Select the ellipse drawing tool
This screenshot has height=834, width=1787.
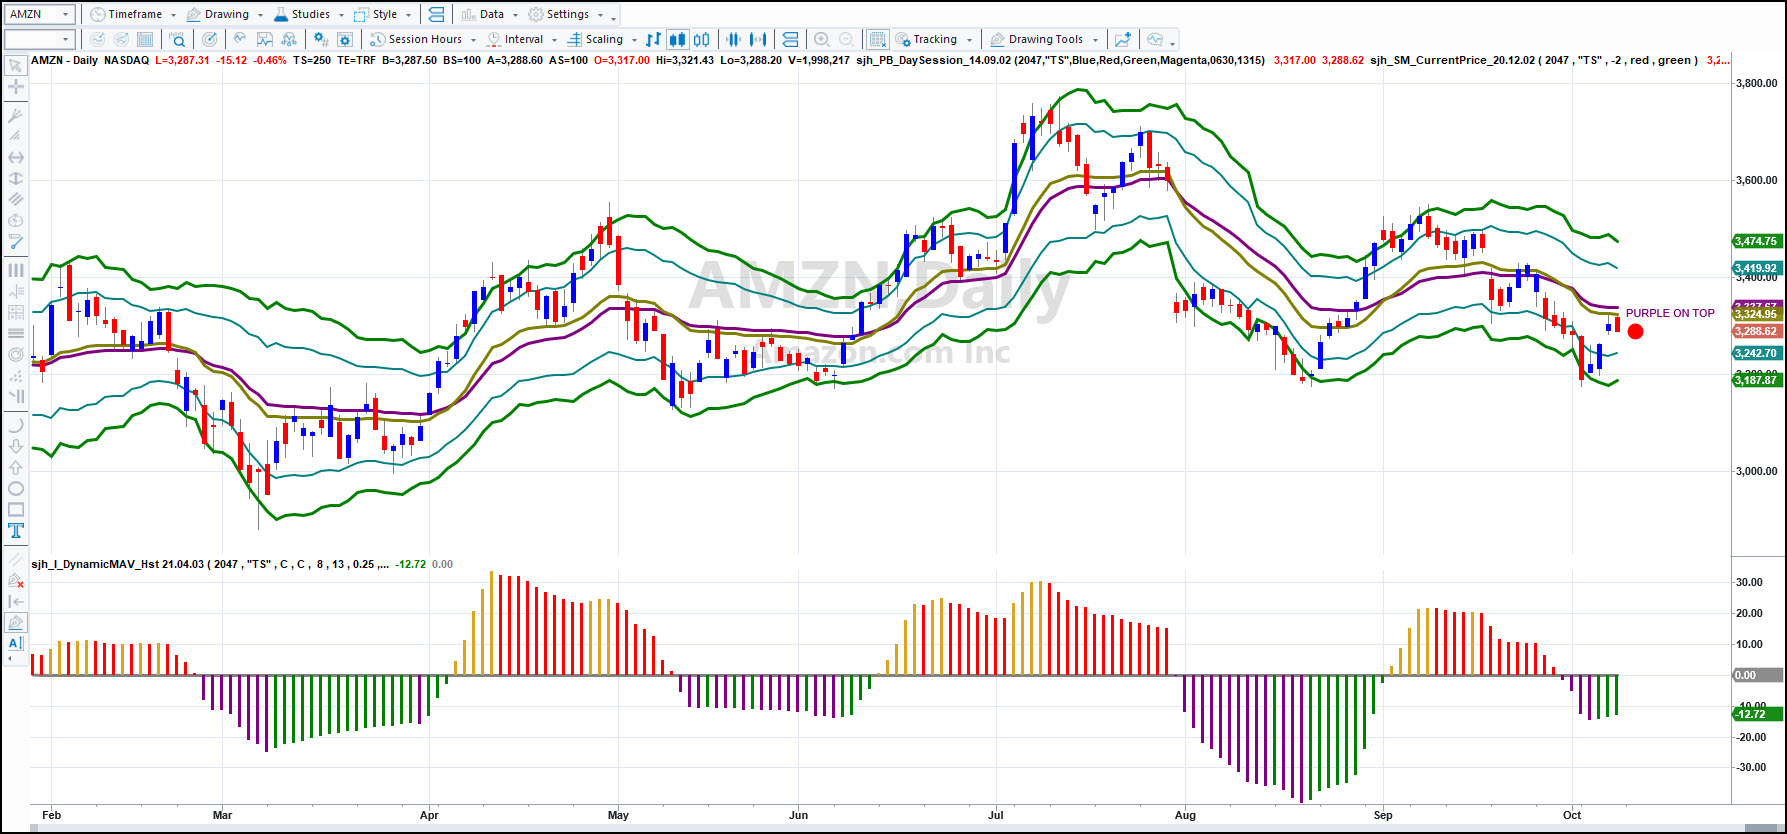[x=16, y=489]
